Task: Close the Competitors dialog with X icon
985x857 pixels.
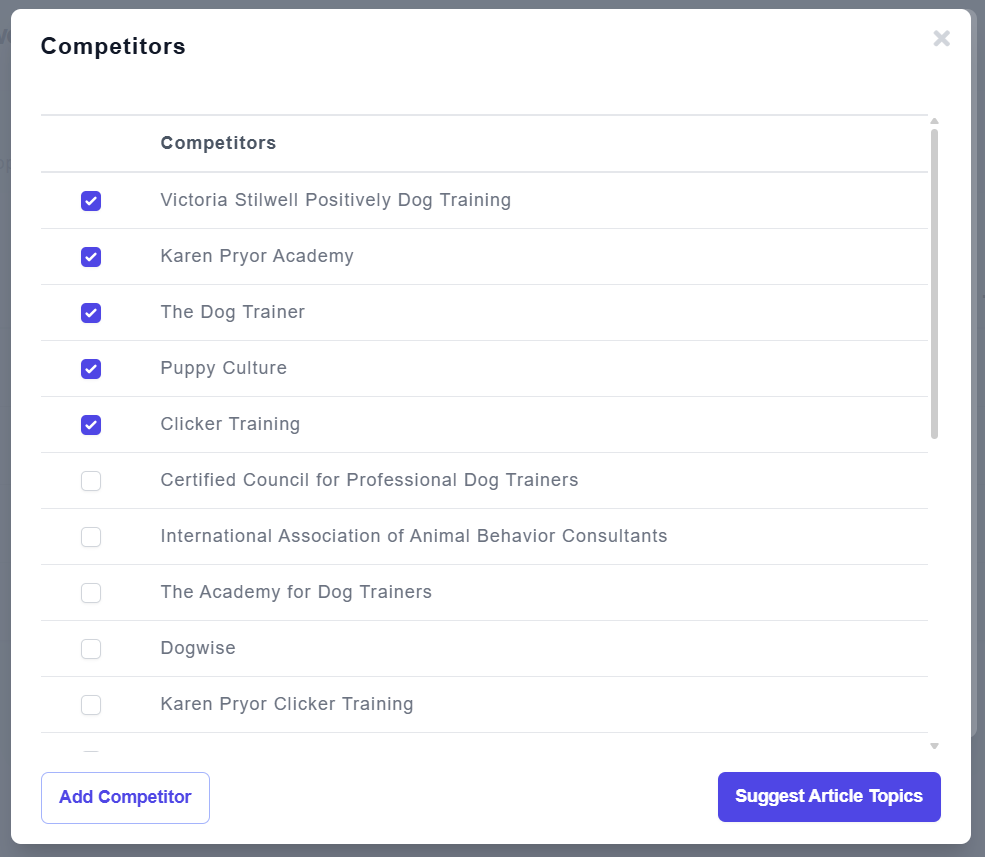Action: pyautogui.click(x=941, y=39)
